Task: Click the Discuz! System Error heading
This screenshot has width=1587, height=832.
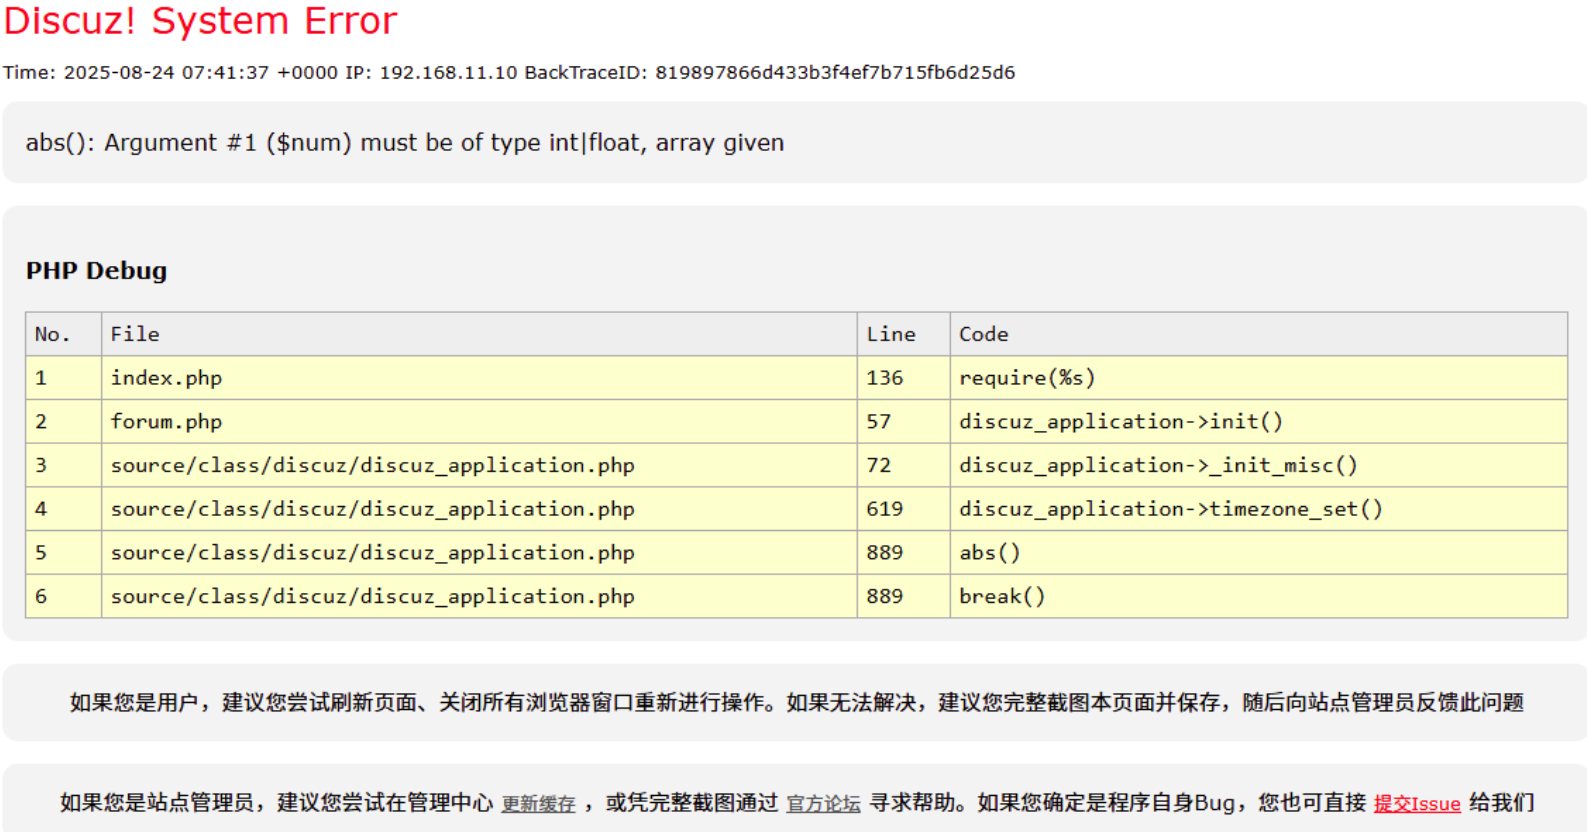Action: (200, 20)
